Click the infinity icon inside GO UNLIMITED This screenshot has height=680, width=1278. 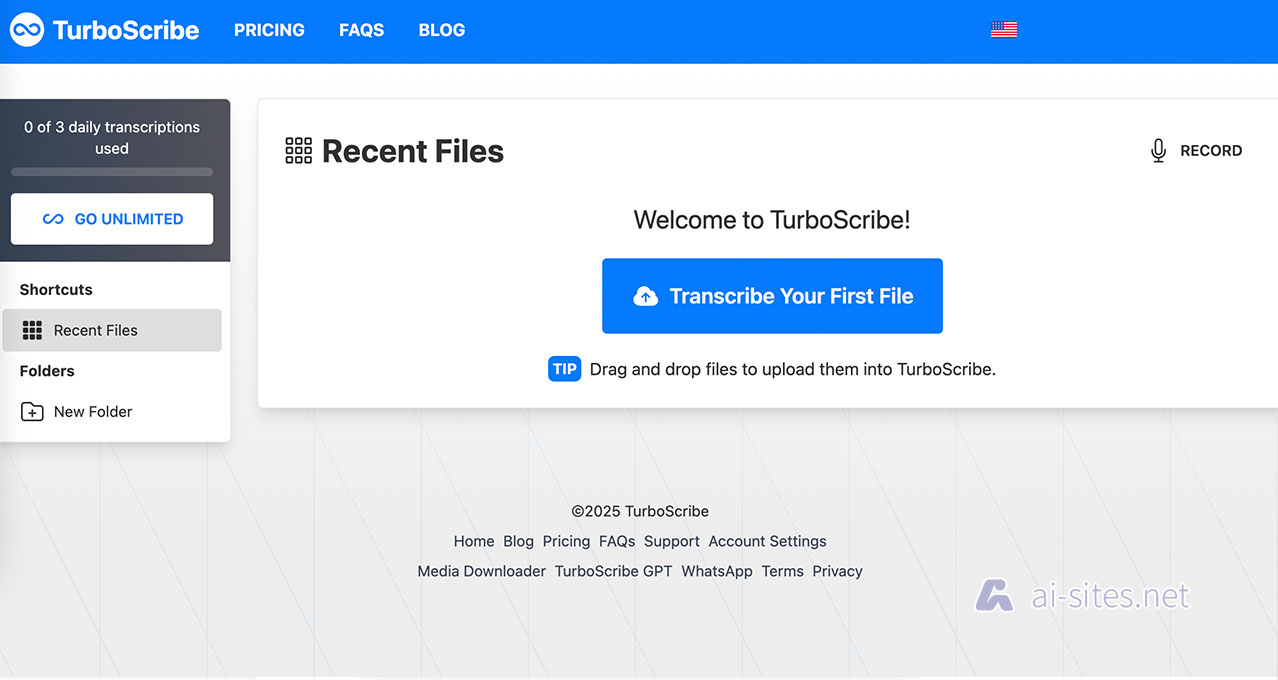click(x=52, y=218)
